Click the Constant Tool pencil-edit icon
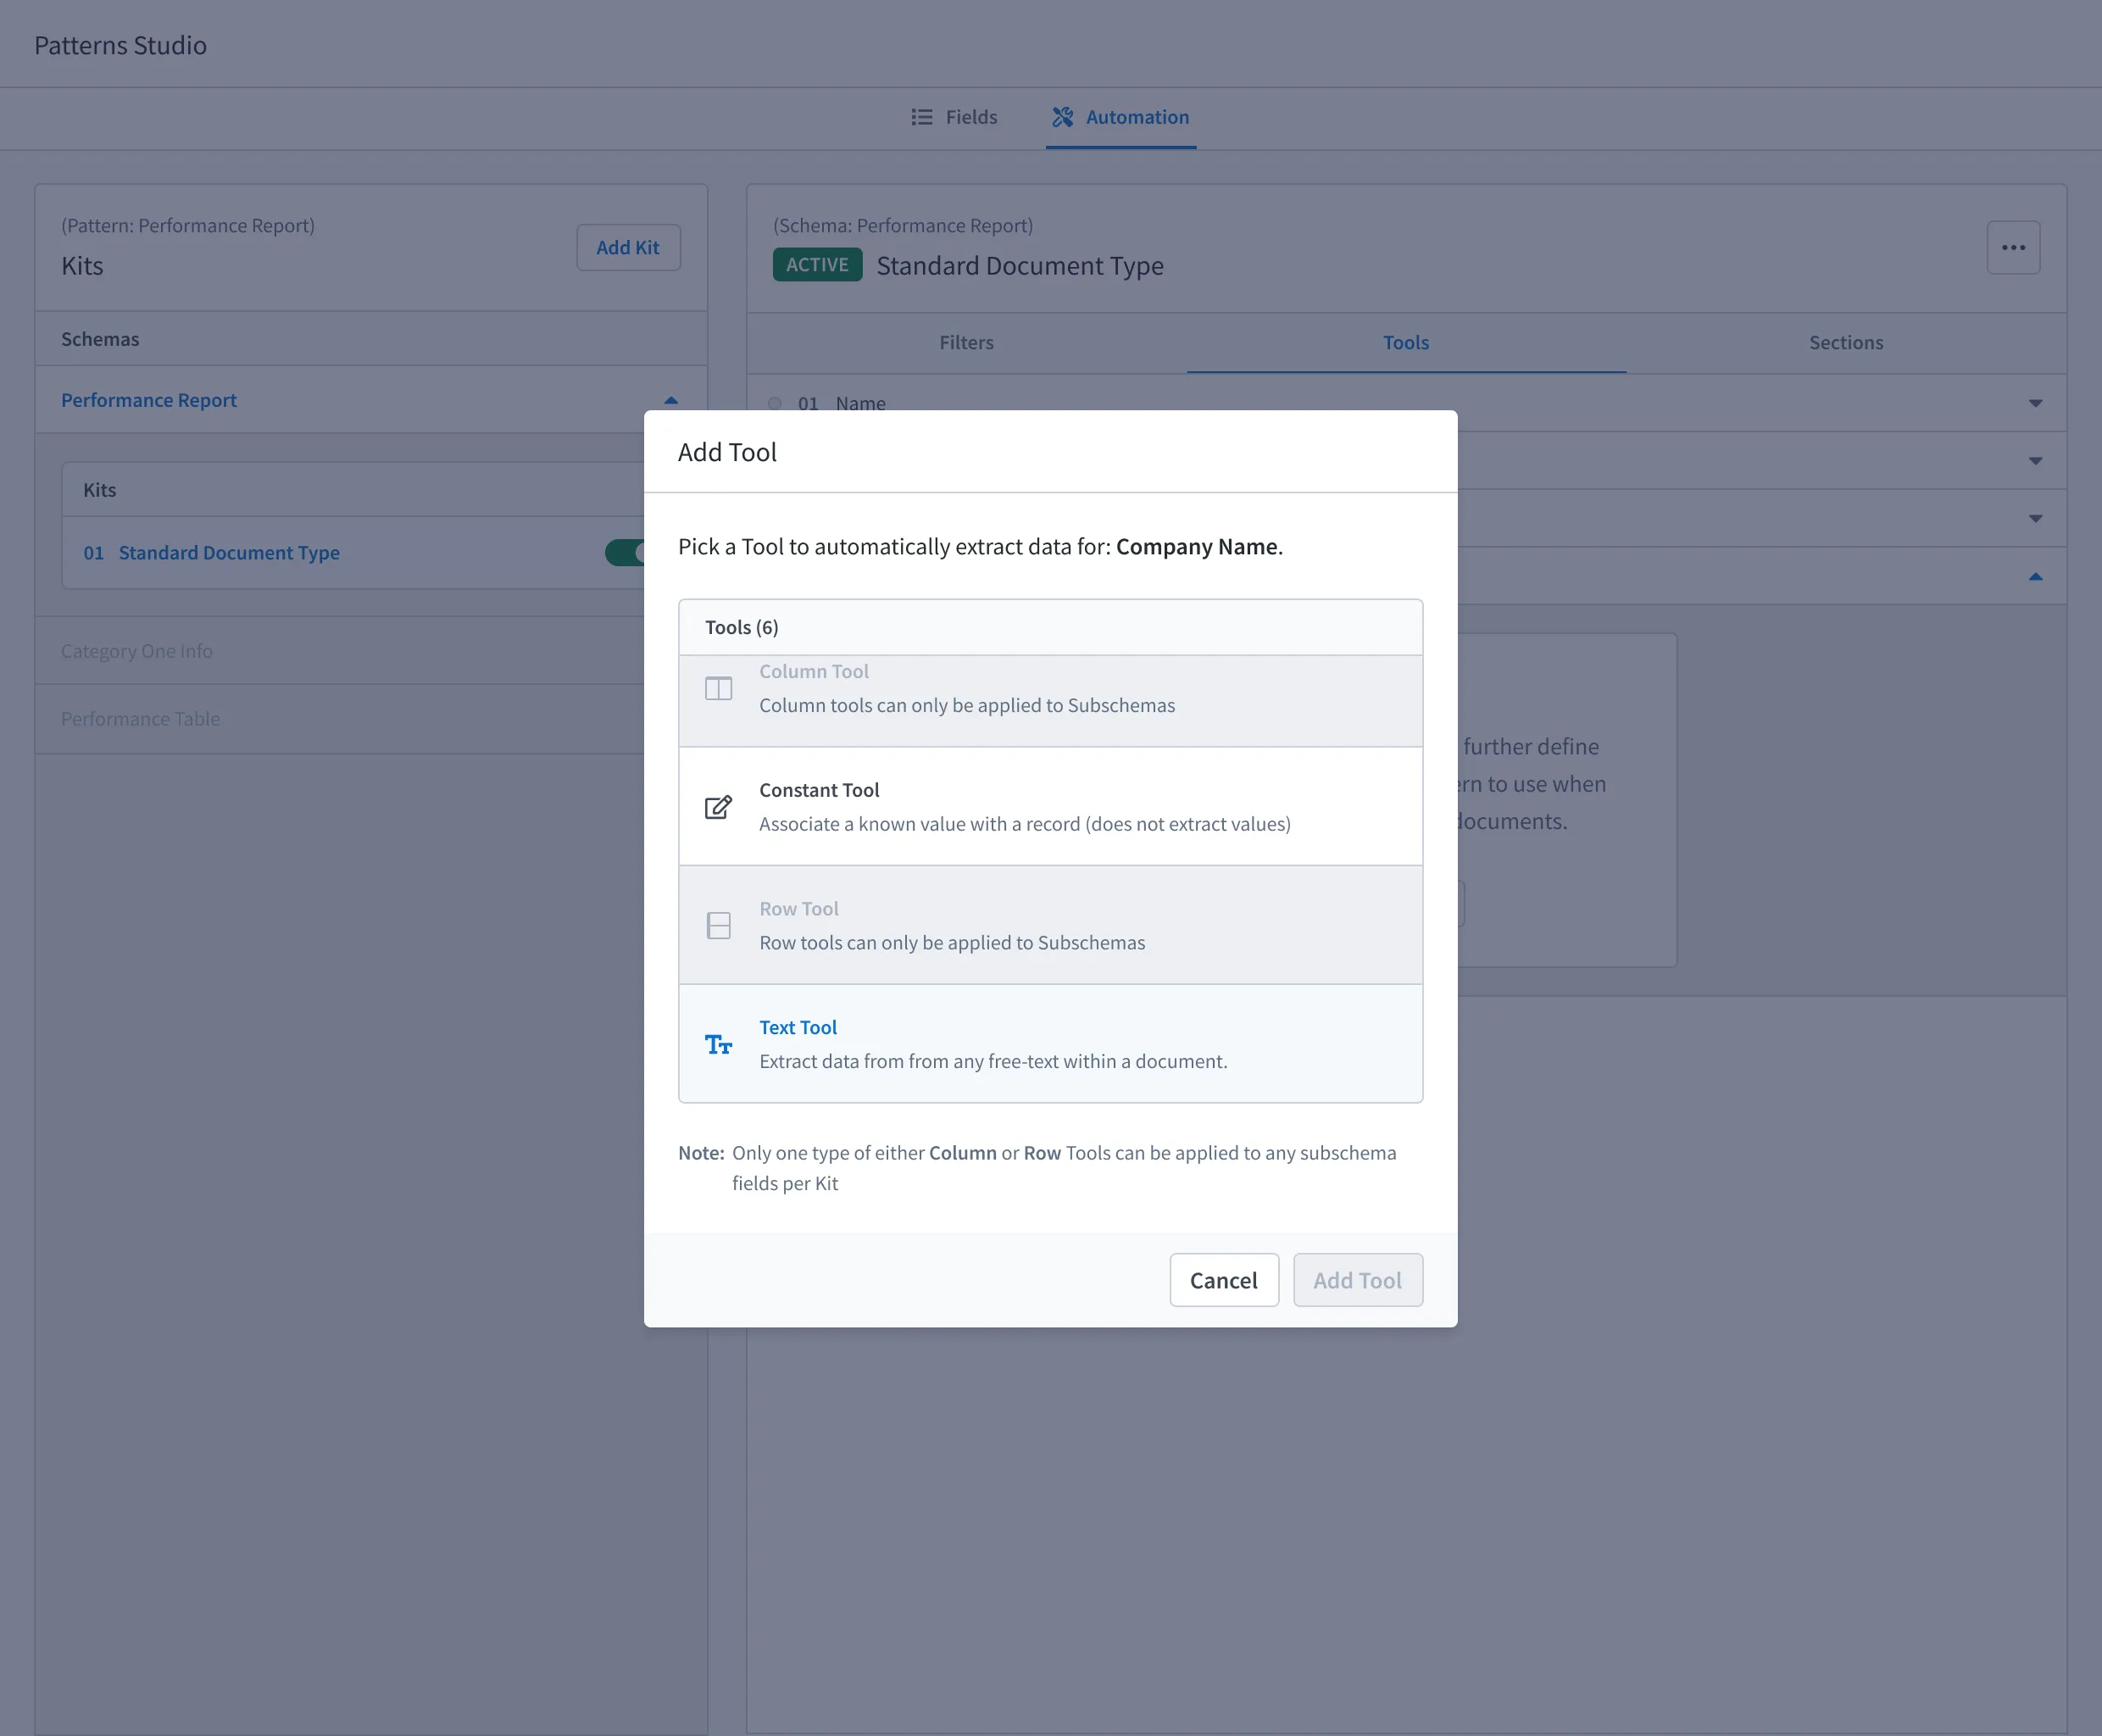 point(718,807)
